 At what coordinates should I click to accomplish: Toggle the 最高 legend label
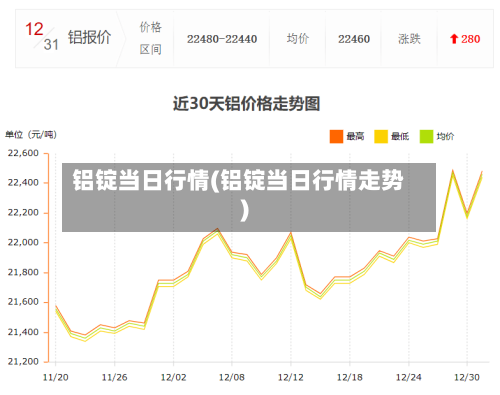pos(355,136)
